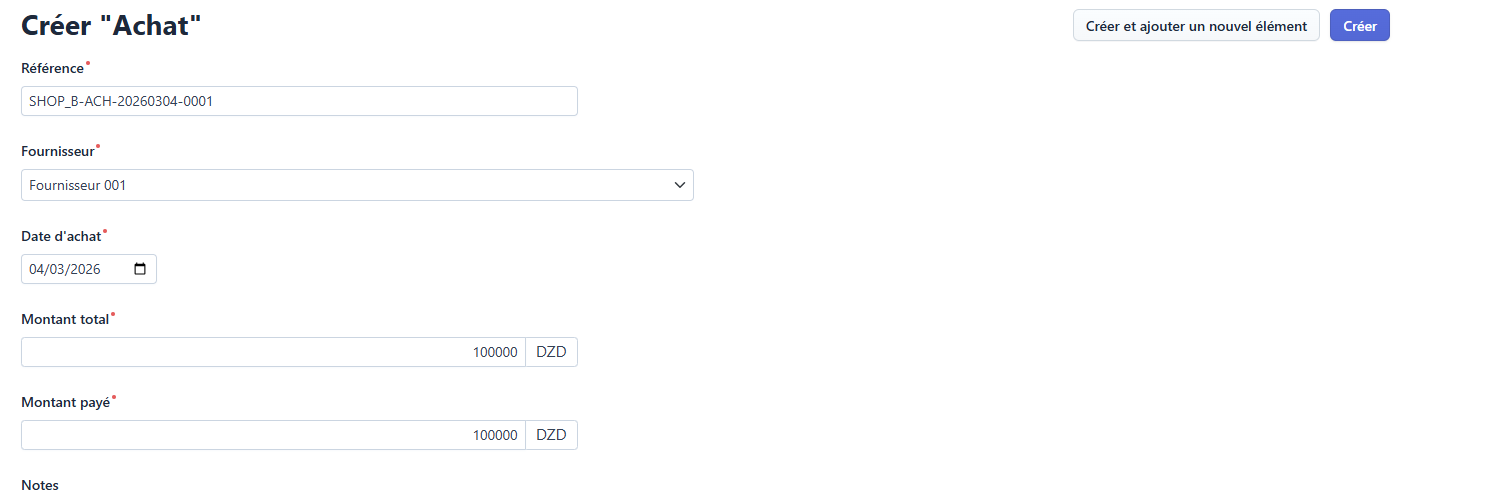Image resolution: width=1508 pixels, height=497 pixels.
Task: Click the Créer button
Action: (x=1359, y=26)
